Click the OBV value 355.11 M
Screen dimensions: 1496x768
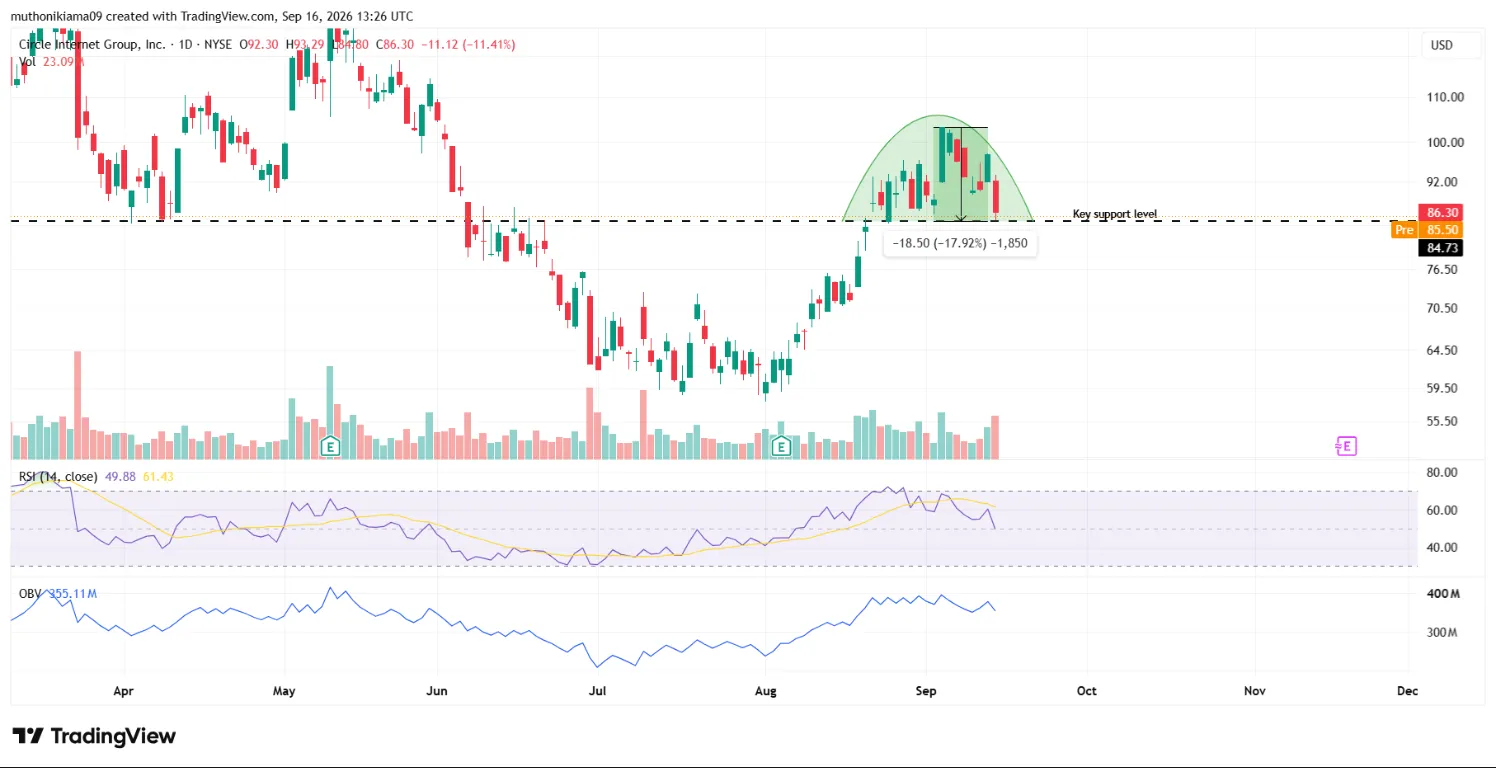click(x=72, y=594)
